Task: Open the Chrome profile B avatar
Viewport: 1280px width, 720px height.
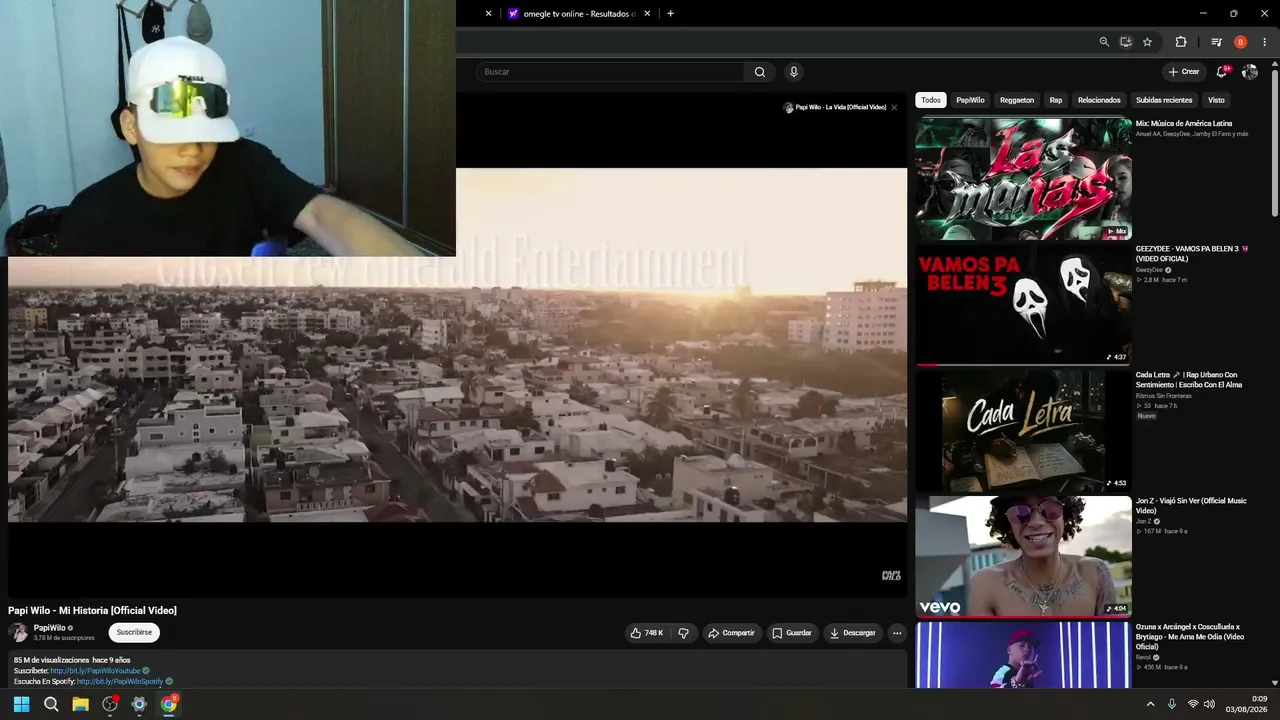Action: pyautogui.click(x=1241, y=42)
